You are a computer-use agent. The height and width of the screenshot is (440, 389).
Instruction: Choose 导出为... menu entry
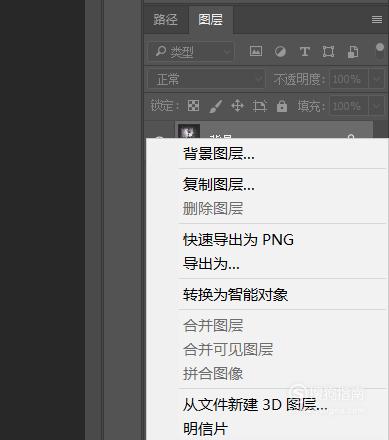[211, 264]
